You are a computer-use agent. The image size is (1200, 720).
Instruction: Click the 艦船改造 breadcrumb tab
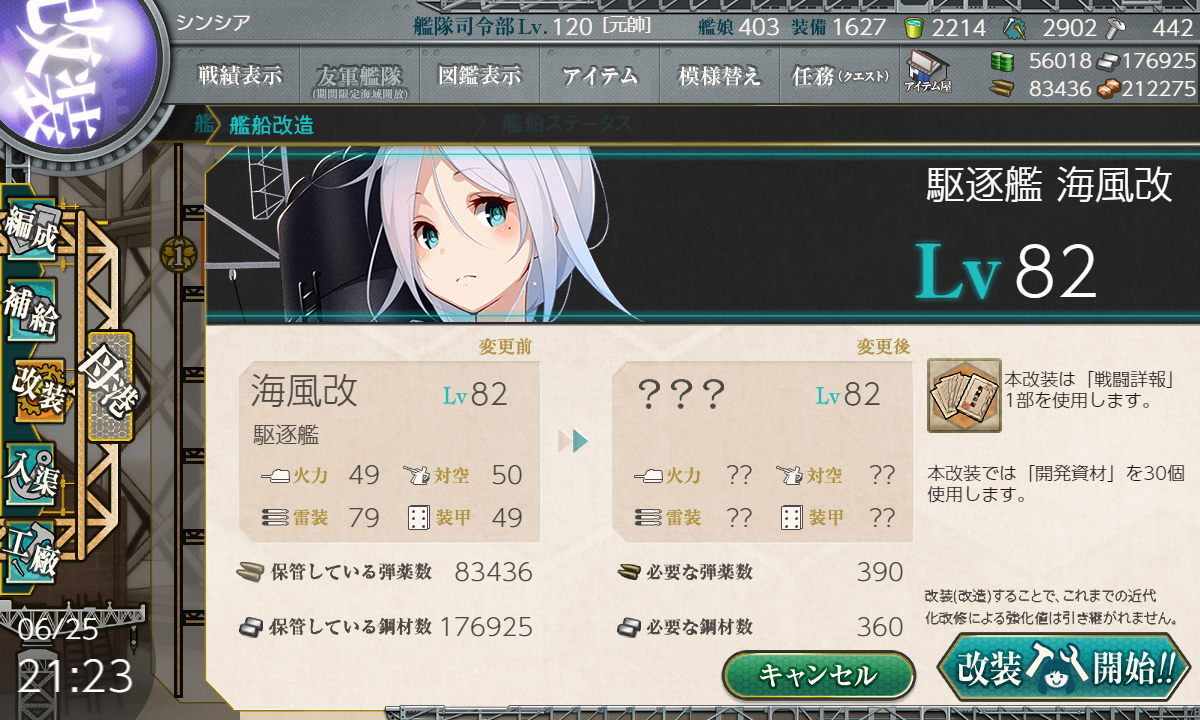[271, 125]
